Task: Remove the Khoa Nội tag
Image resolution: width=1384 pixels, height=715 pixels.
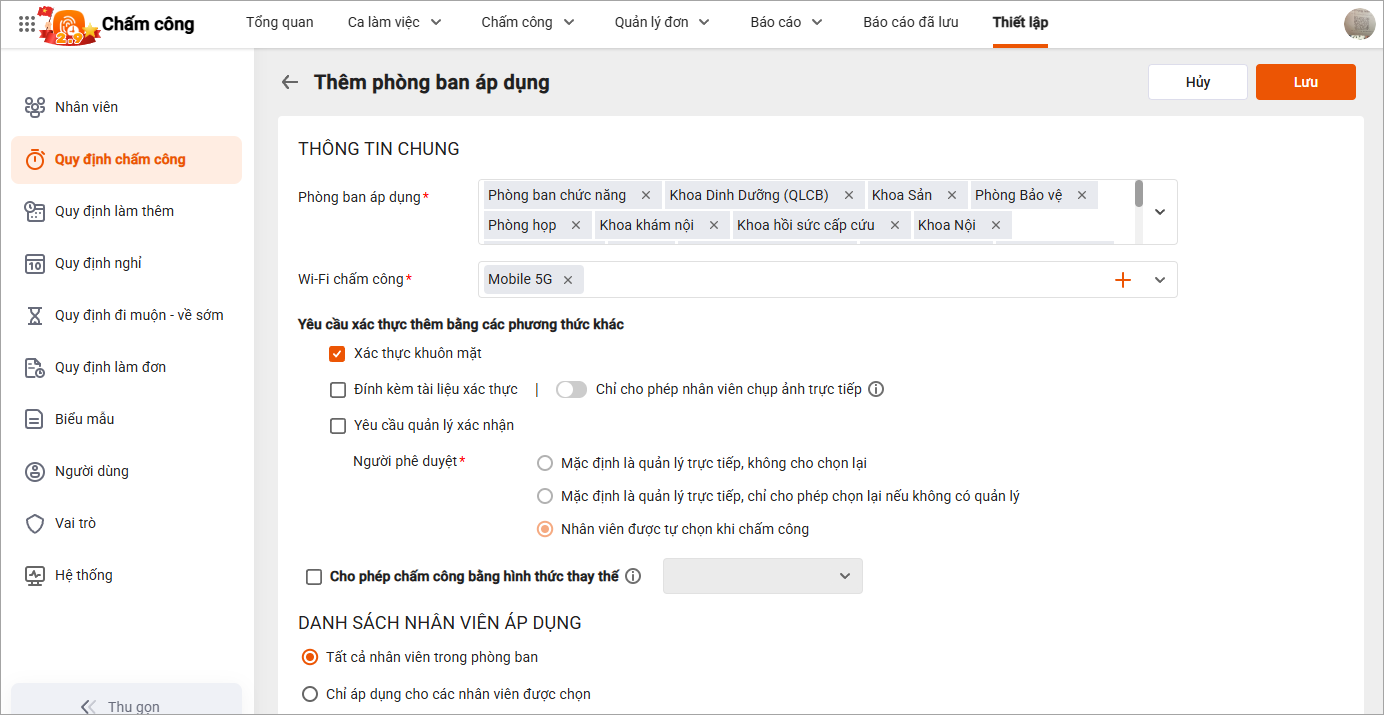Action: point(996,225)
